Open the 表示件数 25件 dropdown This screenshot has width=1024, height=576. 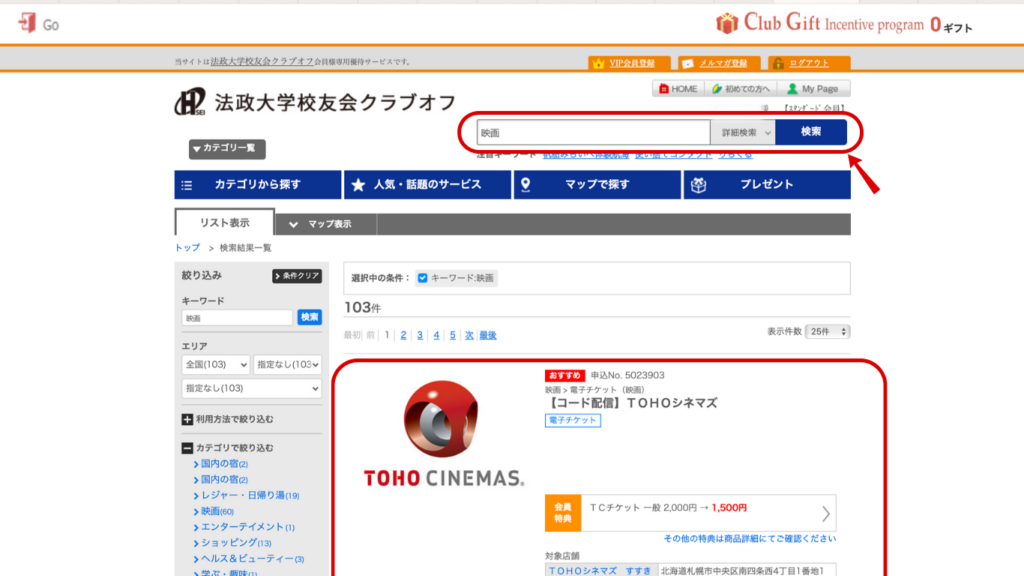click(827, 332)
